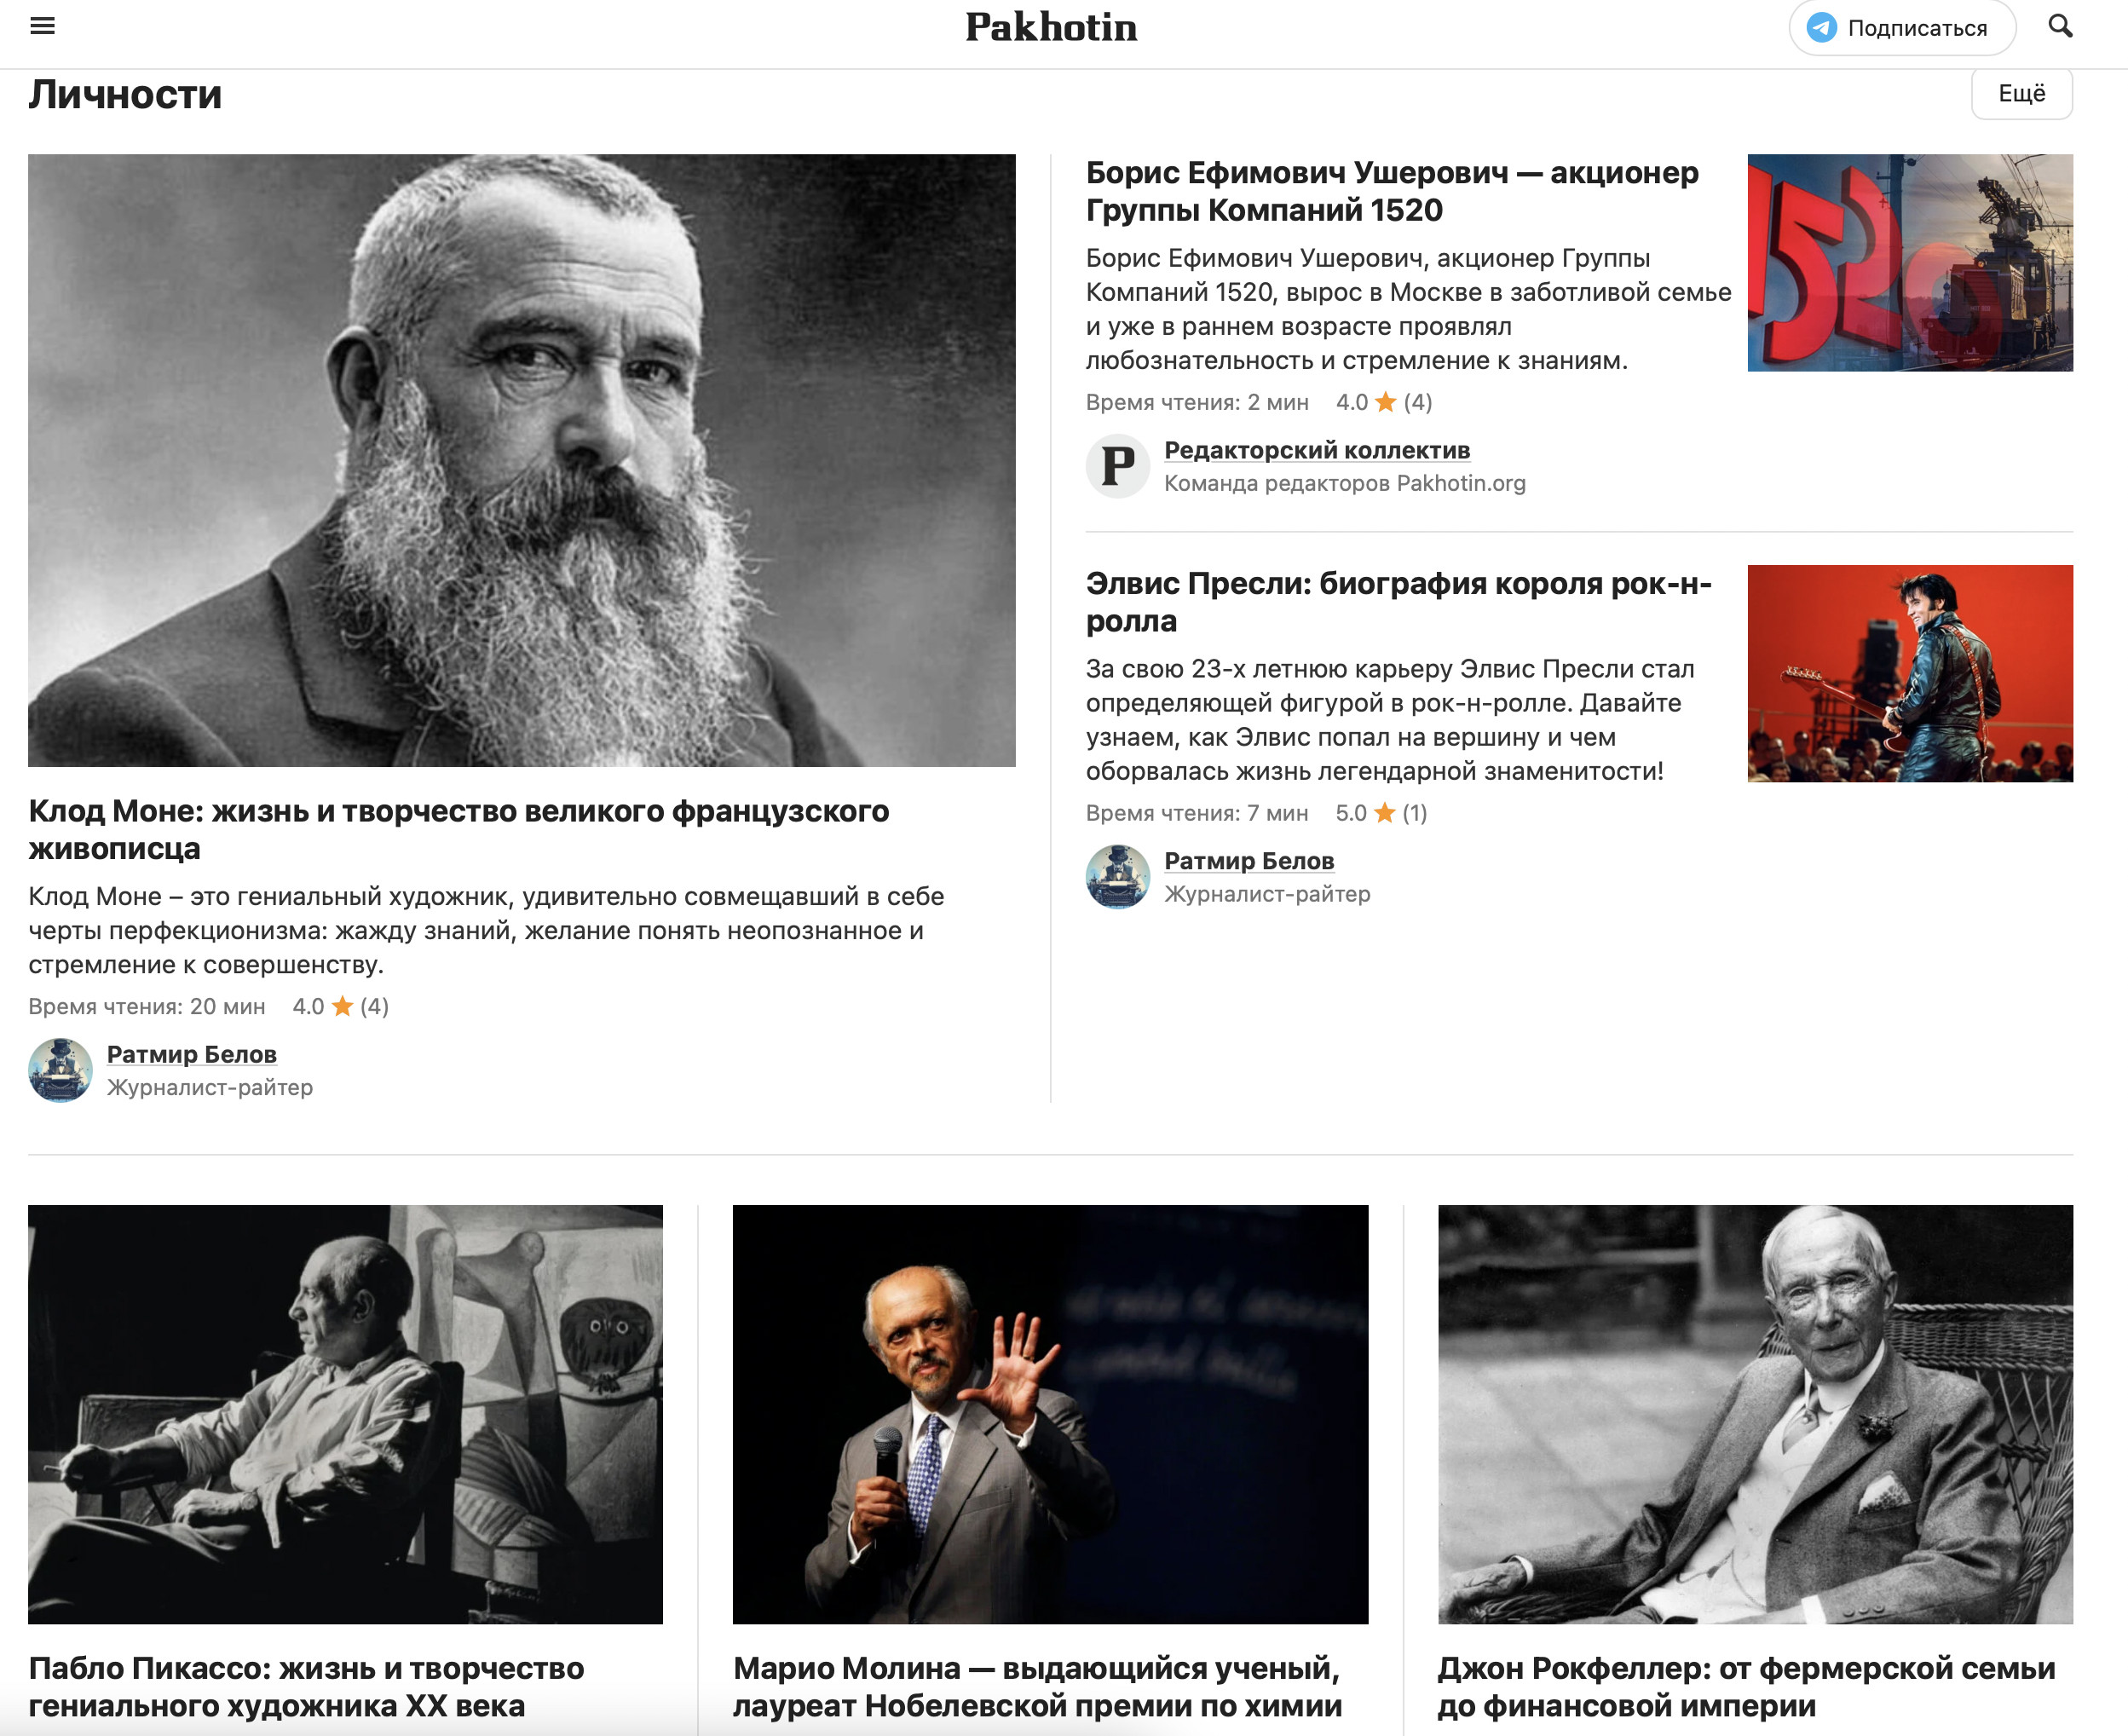Open the 1520 company thumbnail
Image resolution: width=2128 pixels, height=1736 pixels.
pyautogui.click(x=1910, y=263)
